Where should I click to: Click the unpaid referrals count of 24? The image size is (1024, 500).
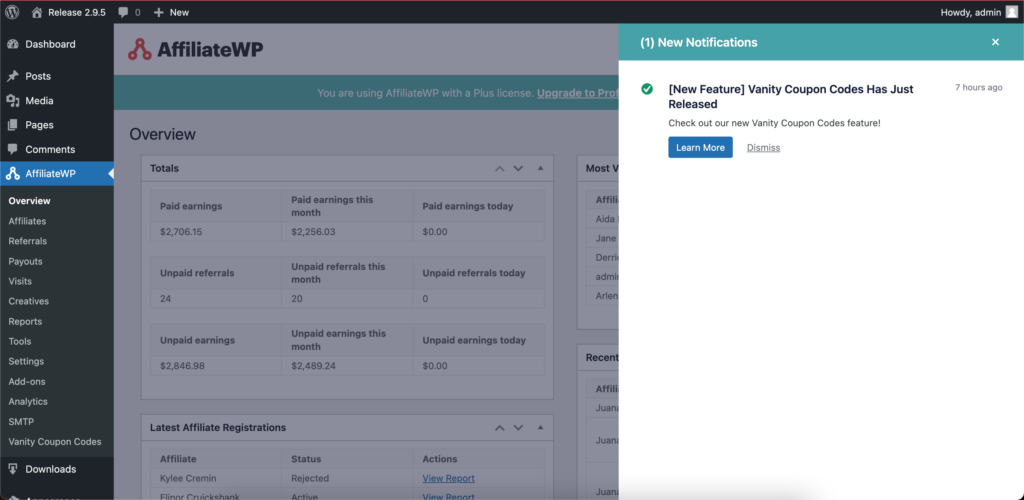click(166, 299)
